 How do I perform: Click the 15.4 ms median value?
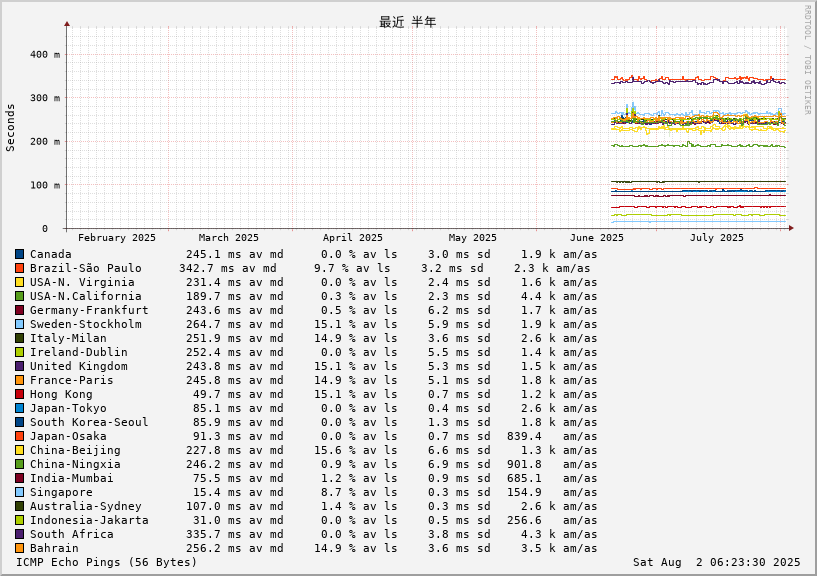click(x=218, y=493)
